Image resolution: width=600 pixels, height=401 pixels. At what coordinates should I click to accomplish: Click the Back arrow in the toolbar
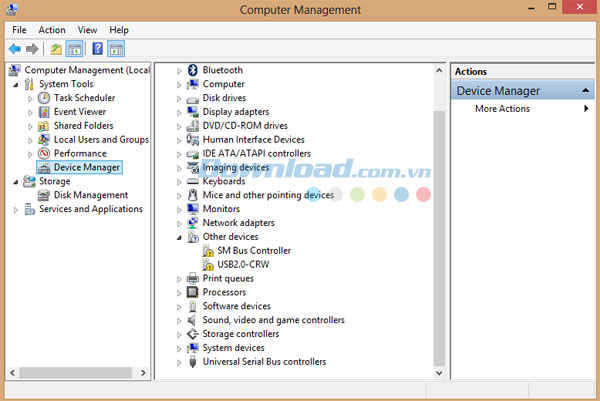point(14,49)
